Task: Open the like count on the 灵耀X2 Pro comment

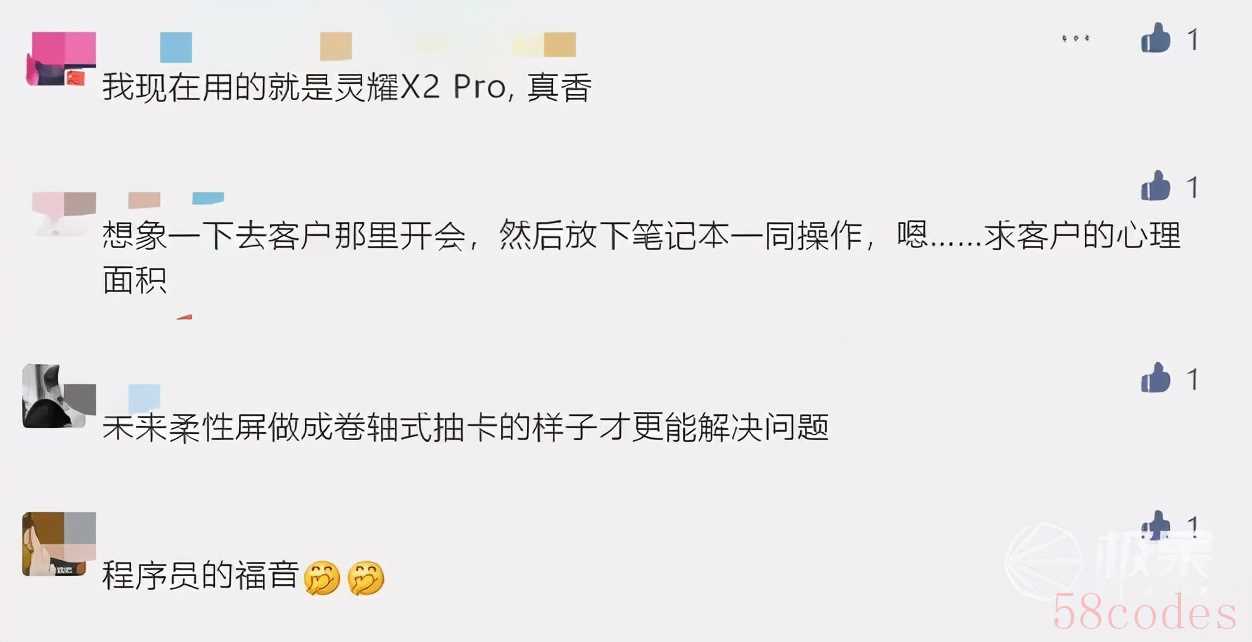Action: point(1192,40)
